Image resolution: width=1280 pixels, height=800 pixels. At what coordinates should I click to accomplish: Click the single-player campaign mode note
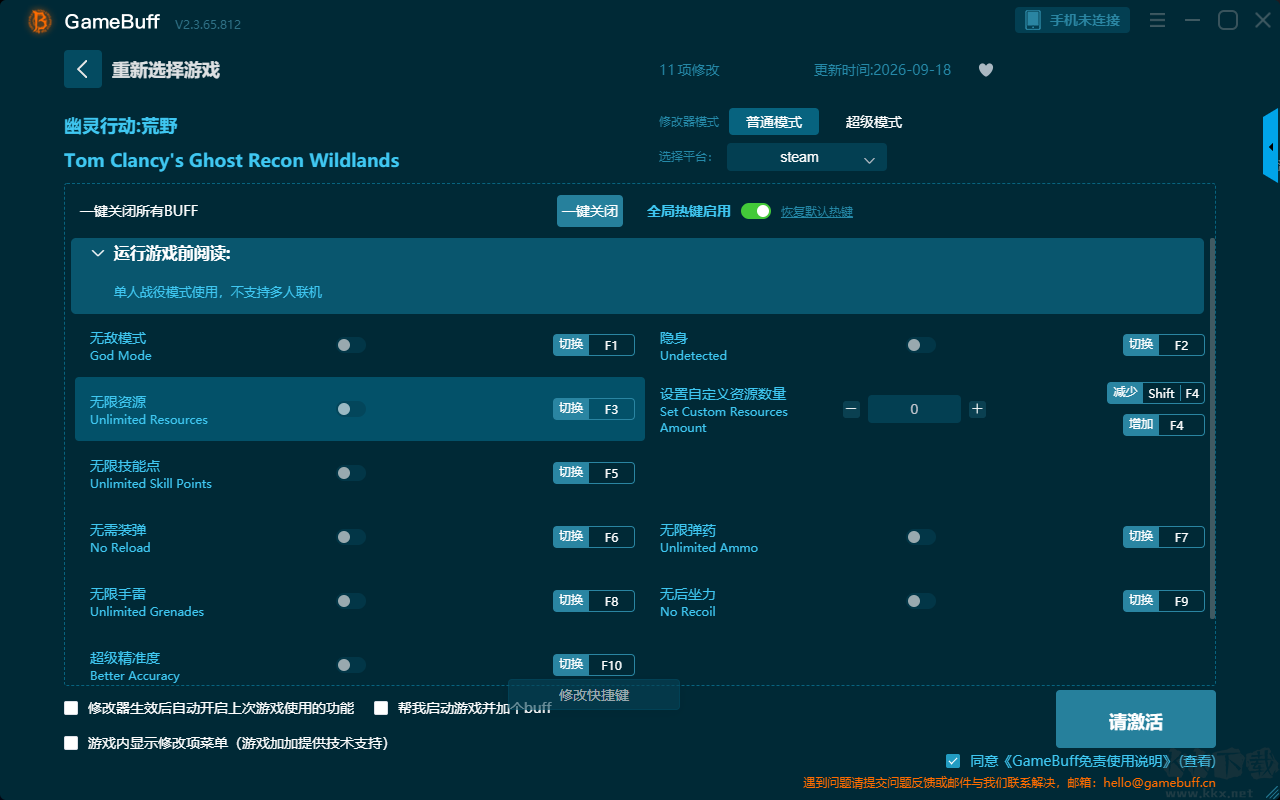[218, 292]
